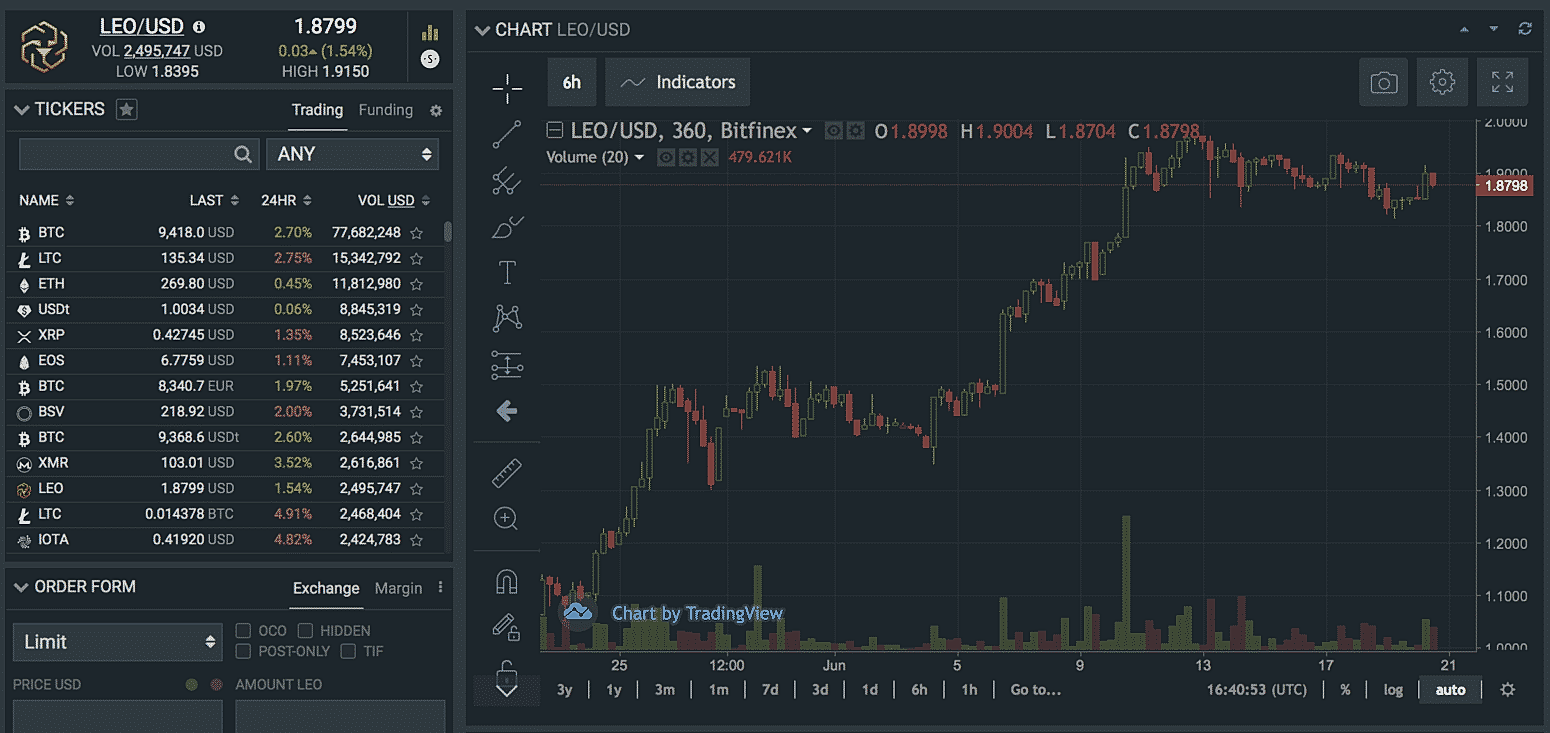Click the back arrow in drawing toolbar
Screen dimensions: 1550x733
507,411
